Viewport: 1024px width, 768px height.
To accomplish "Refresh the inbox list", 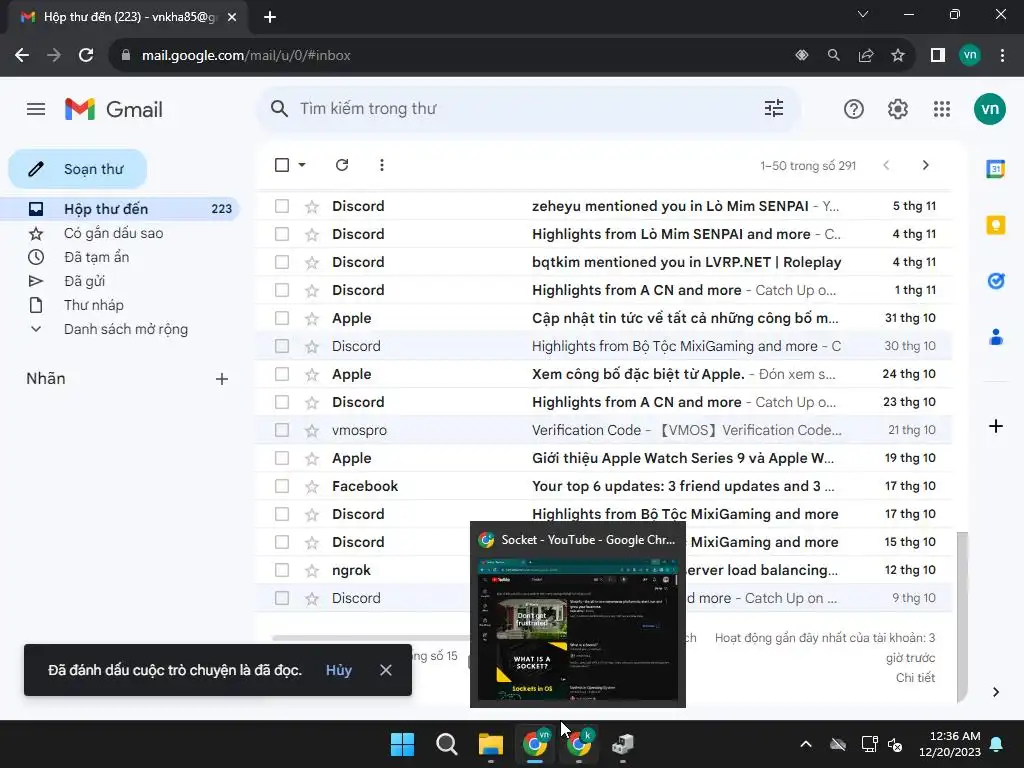I will (x=342, y=165).
